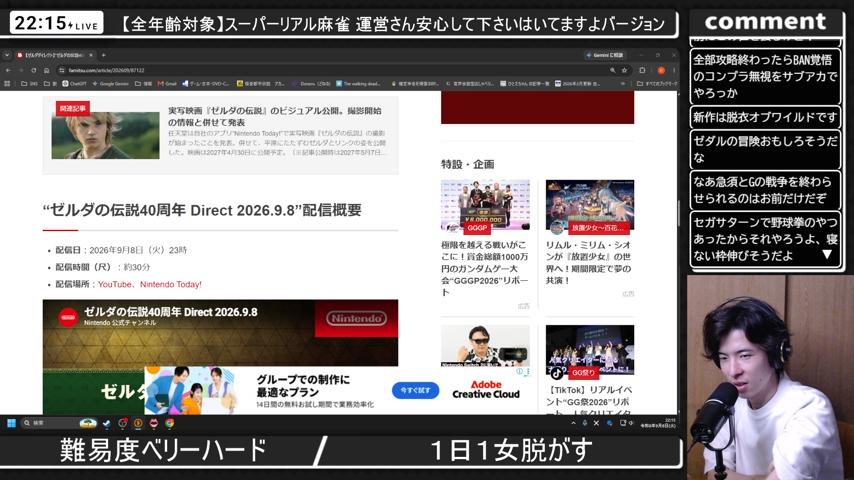Click the taskbar clock and date
Screen dimensions: 854x480
click(658, 423)
